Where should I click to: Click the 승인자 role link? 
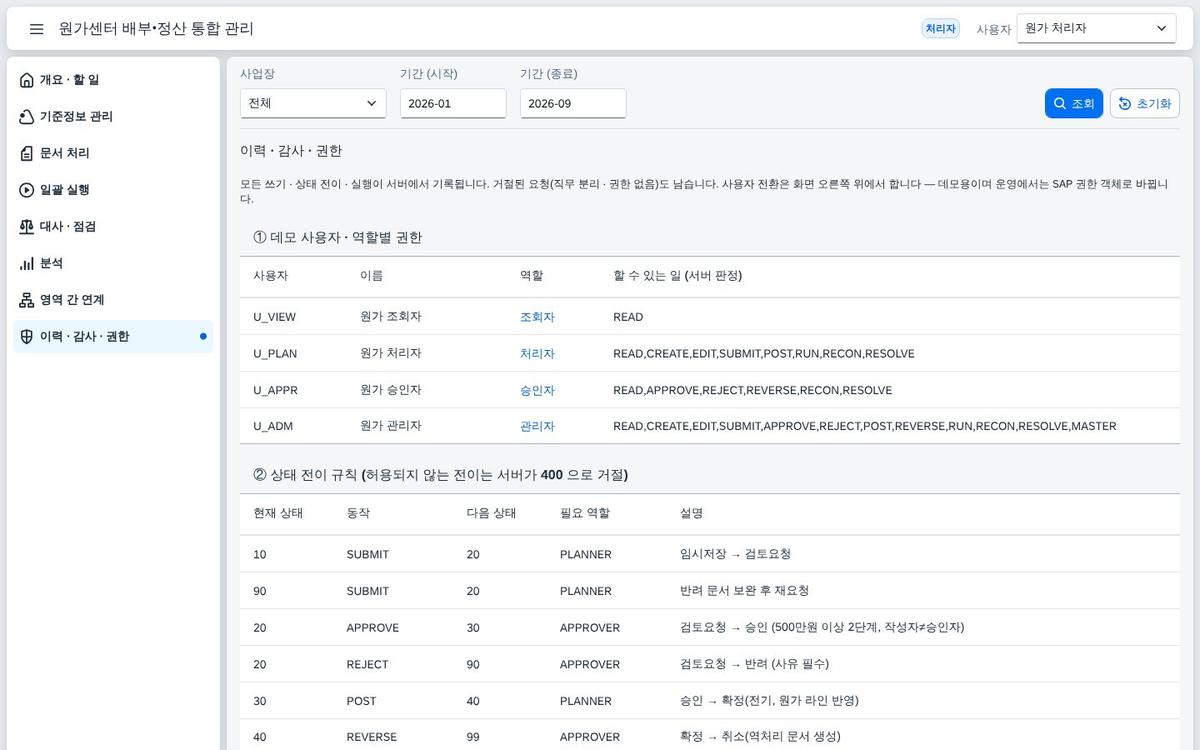click(537, 390)
